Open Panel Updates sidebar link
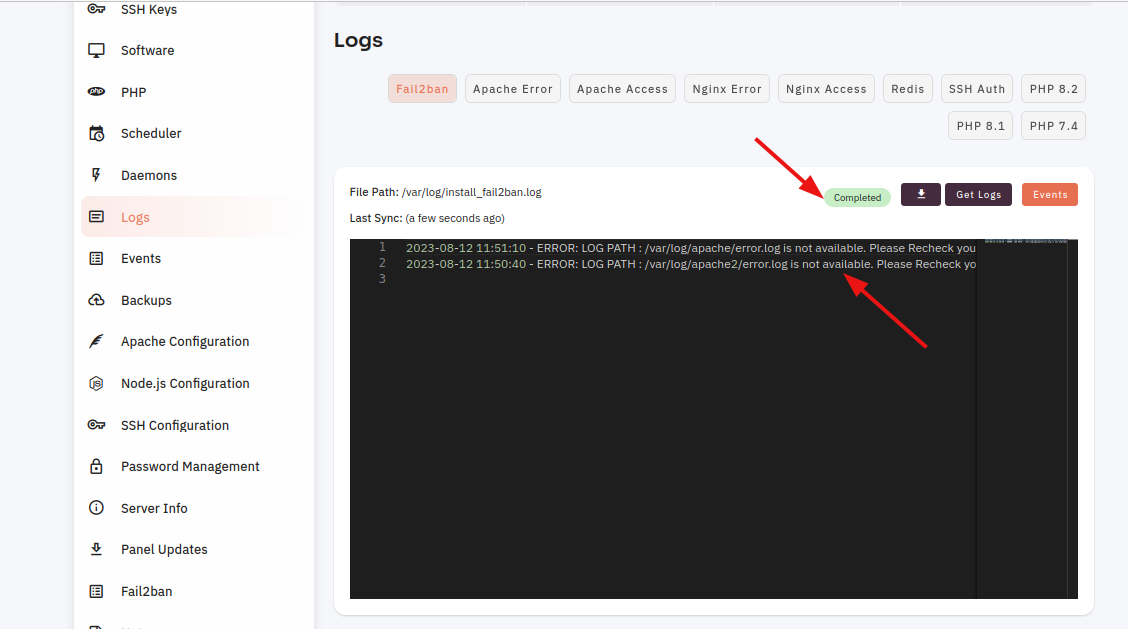Viewport: 1128px width, 629px height. pyautogui.click(x=164, y=549)
